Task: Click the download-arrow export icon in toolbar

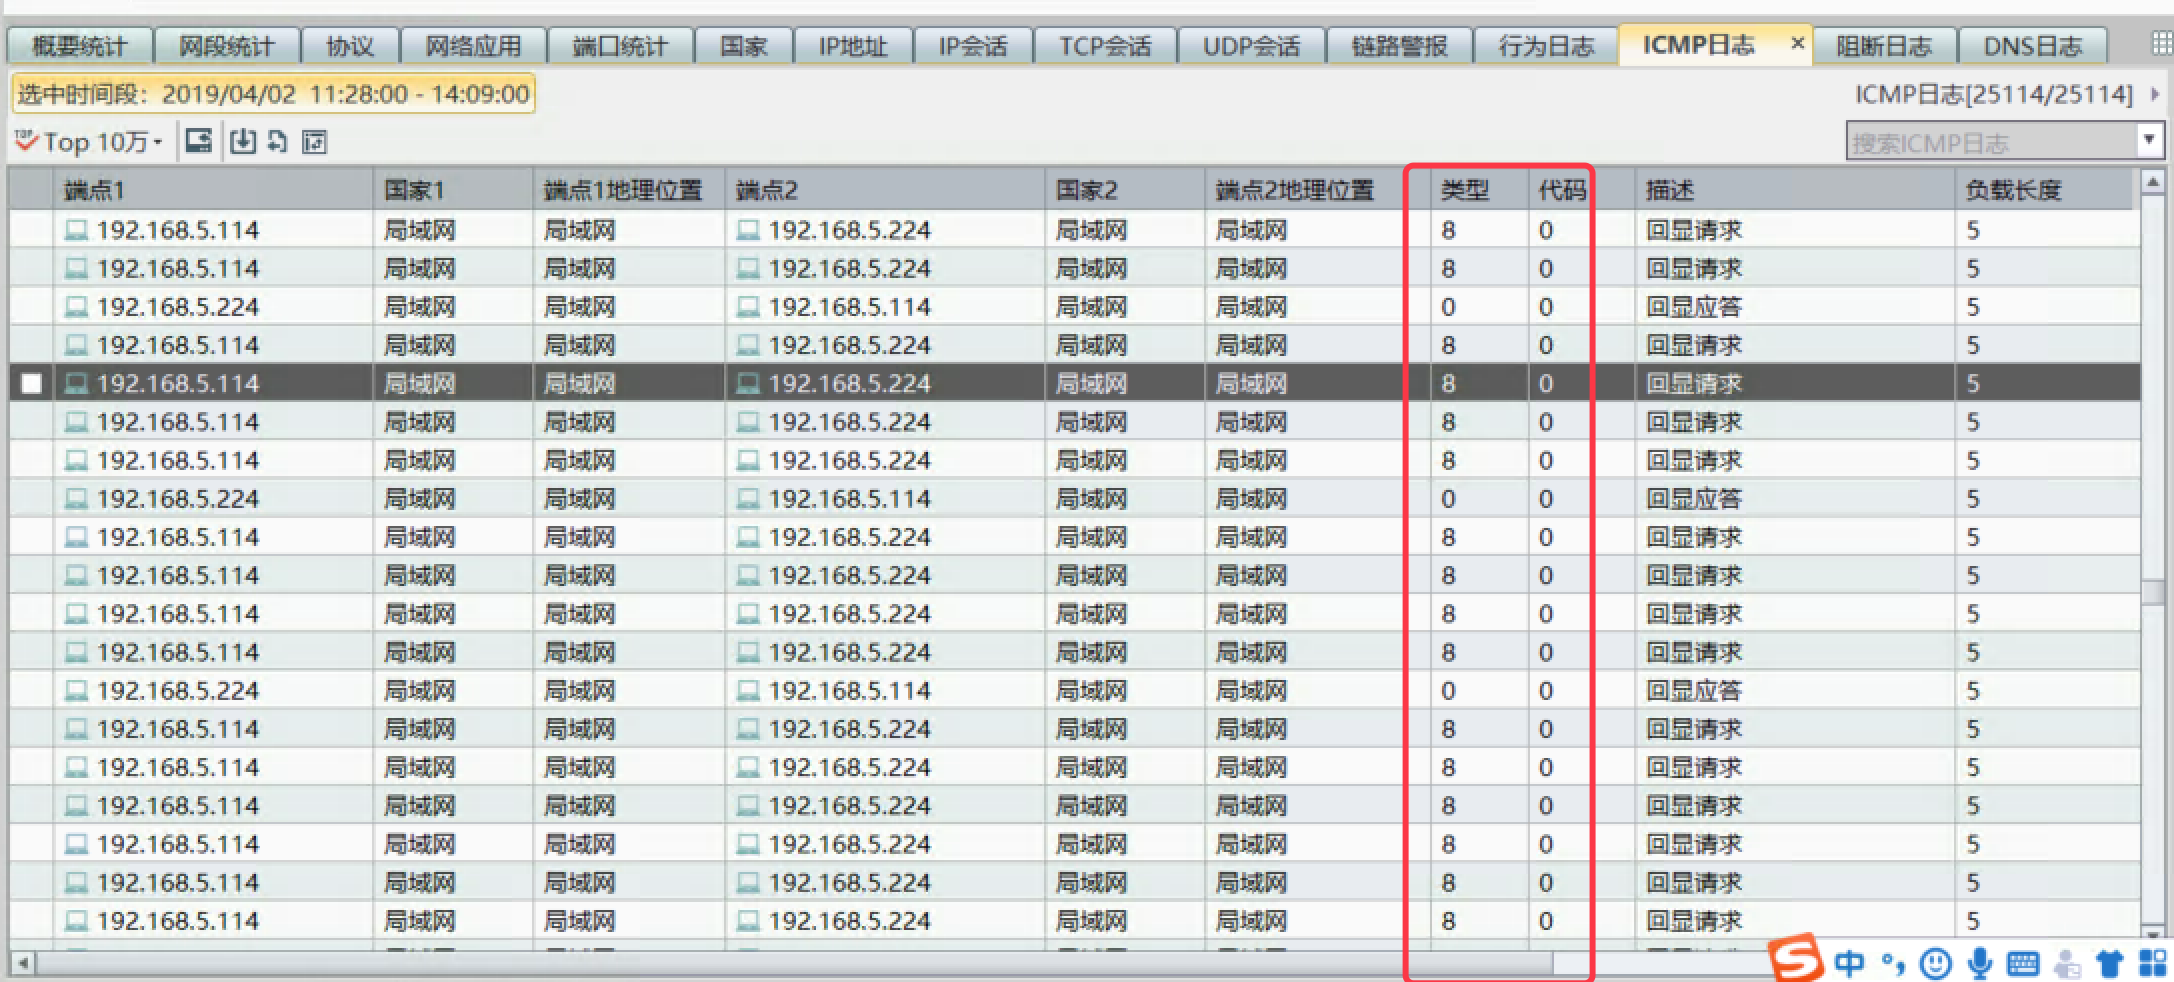Action: (242, 142)
